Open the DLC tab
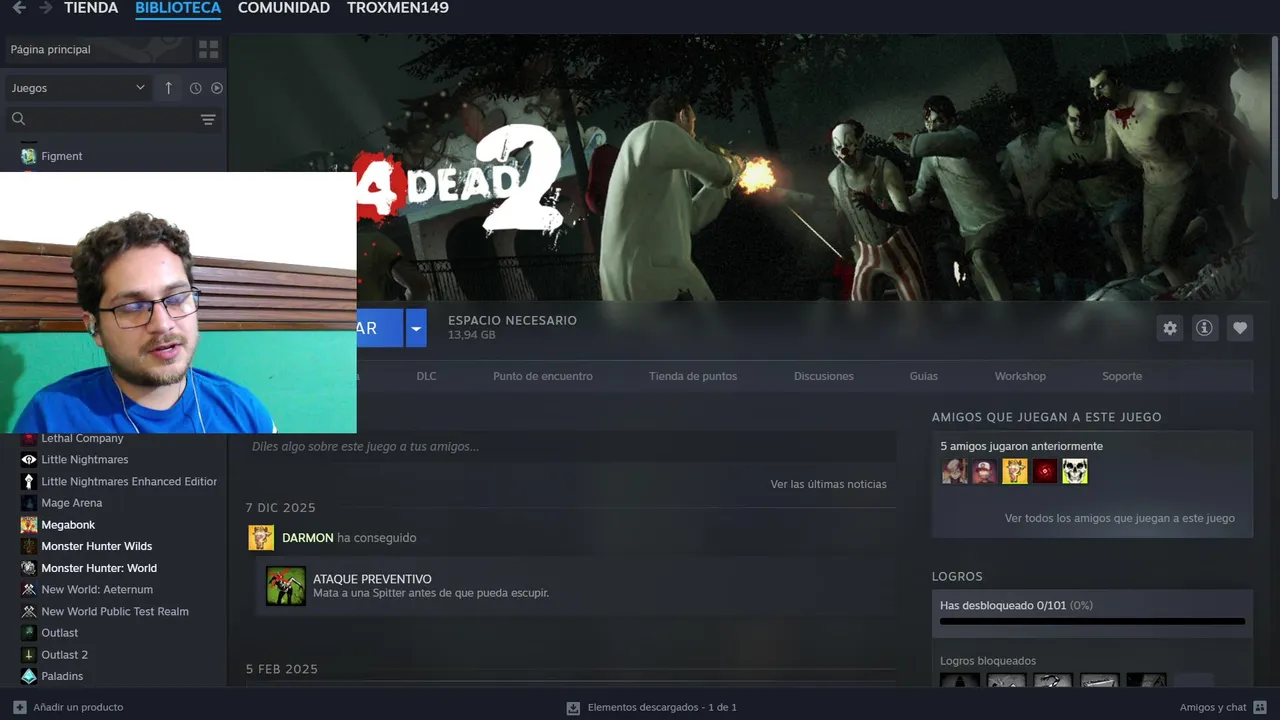The image size is (1280, 720). click(x=427, y=376)
